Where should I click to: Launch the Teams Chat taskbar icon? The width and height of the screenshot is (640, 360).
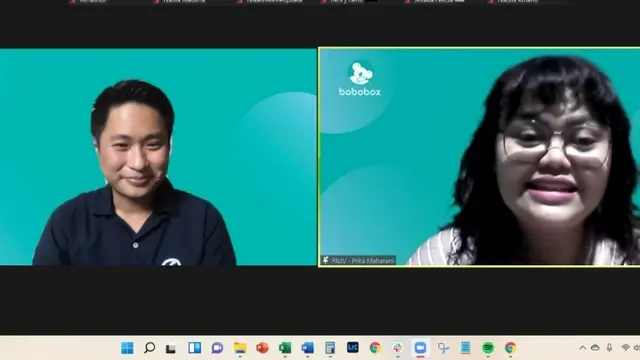click(217, 348)
